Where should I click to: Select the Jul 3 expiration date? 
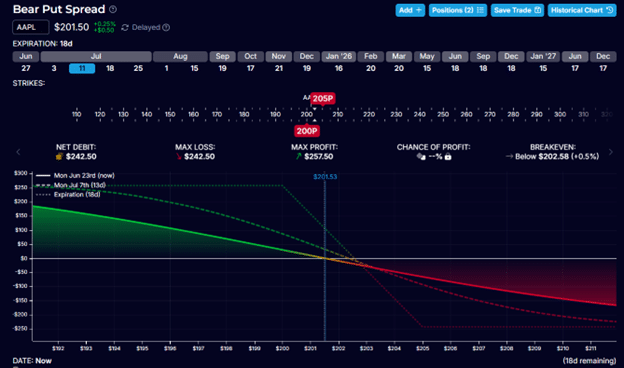tap(54, 68)
